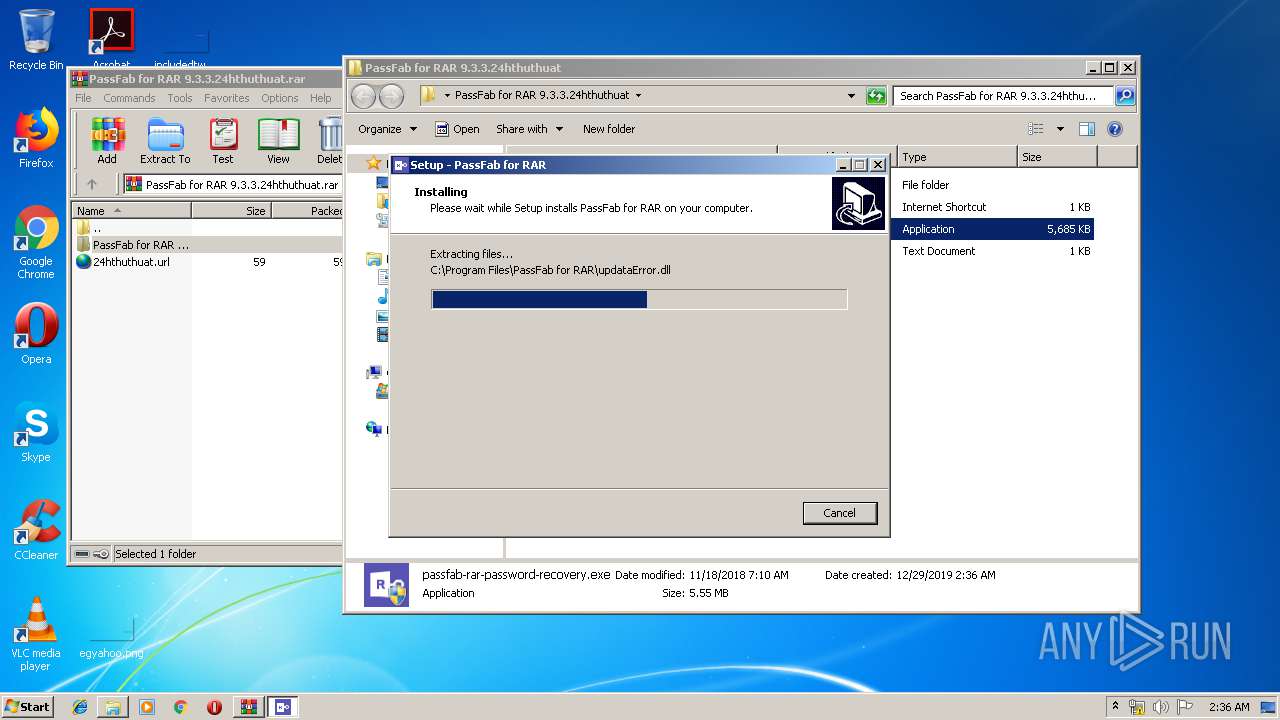Image resolution: width=1280 pixels, height=720 pixels.
Task: Show hidden tray icons arrow
Action: pyautogui.click(x=1115, y=707)
